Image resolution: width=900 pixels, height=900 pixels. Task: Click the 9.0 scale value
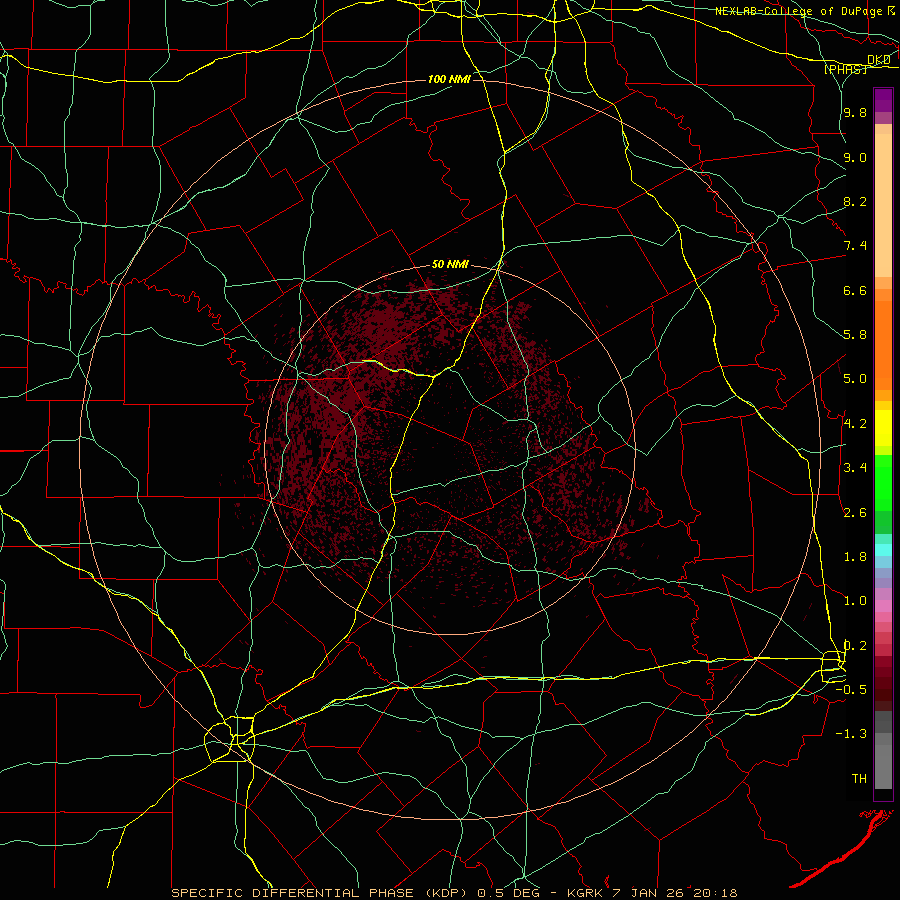(x=855, y=157)
